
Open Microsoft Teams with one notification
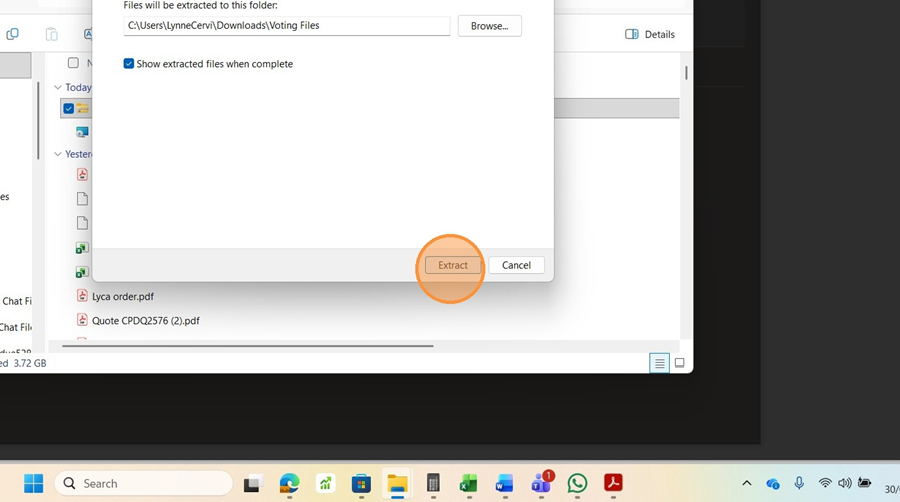(541, 484)
